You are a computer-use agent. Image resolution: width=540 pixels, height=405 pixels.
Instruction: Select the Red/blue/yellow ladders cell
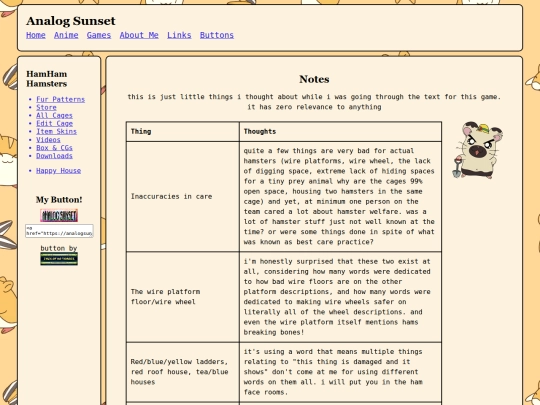[x=183, y=372]
